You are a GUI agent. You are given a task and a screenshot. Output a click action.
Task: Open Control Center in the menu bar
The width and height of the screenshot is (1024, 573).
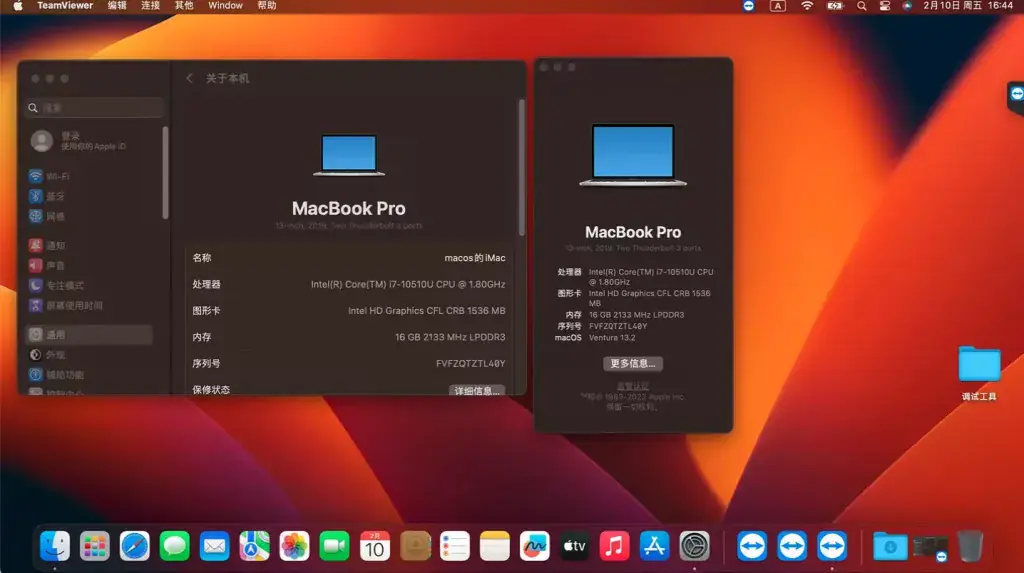pos(885,5)
